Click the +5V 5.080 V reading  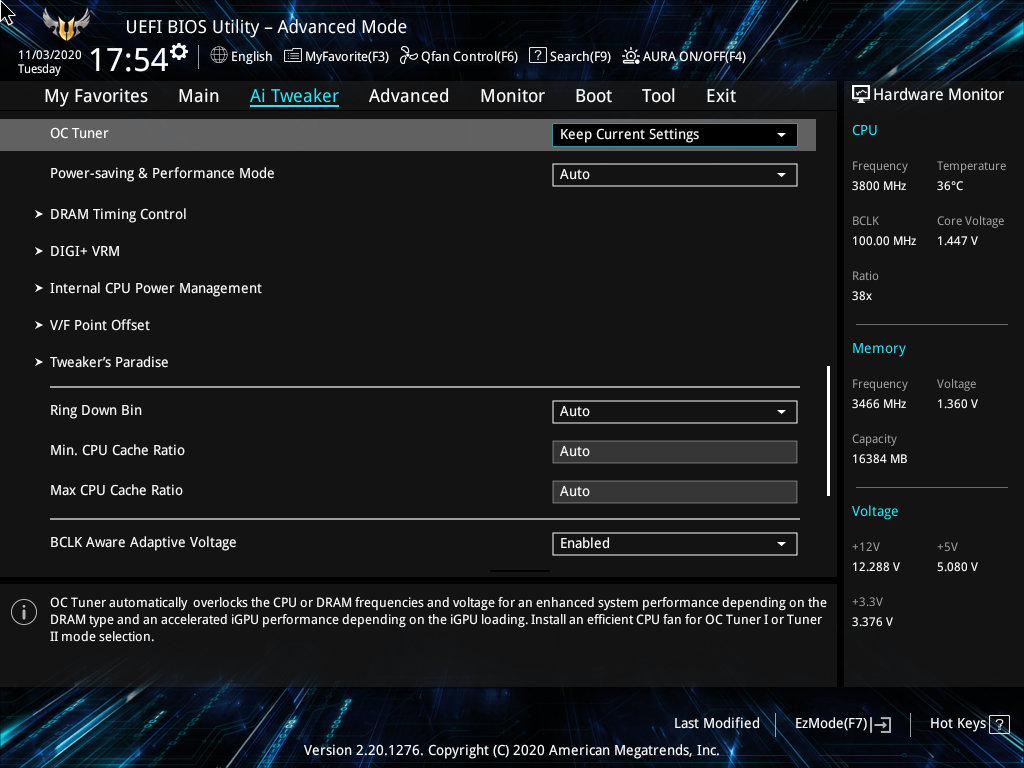957,567
